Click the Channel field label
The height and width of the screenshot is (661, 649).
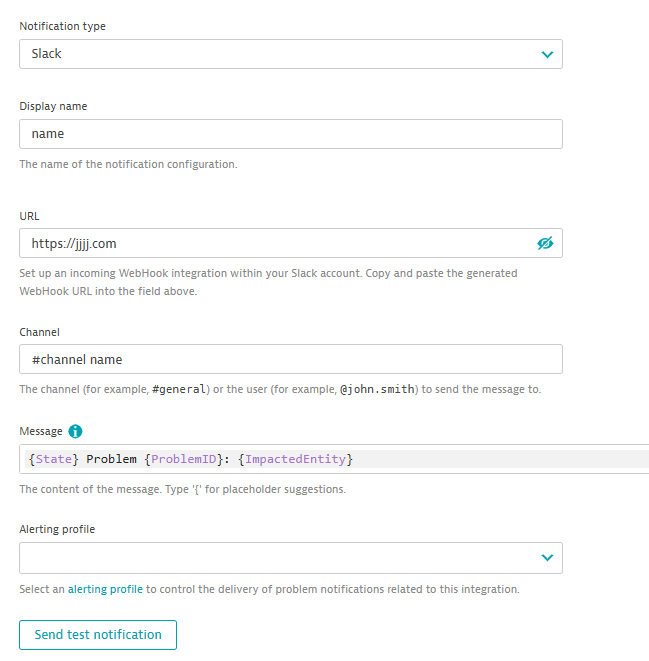point(40,331)
